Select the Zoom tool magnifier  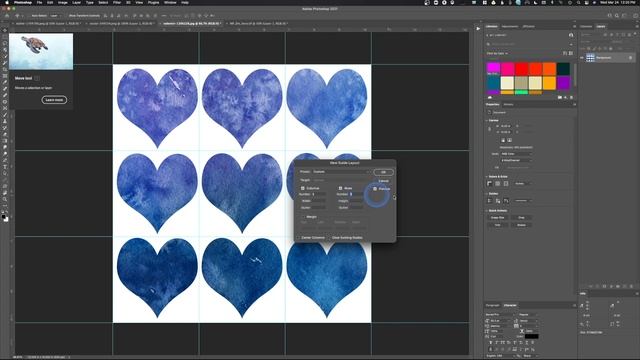5,200
